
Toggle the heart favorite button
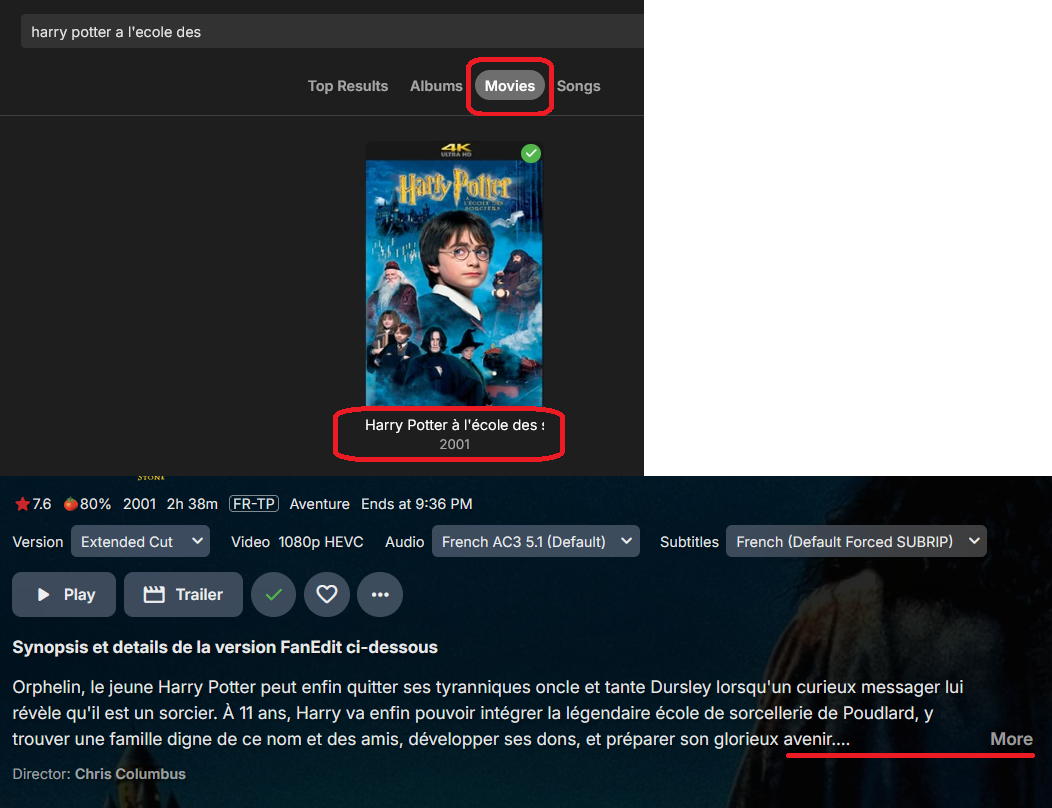(327, 595)
